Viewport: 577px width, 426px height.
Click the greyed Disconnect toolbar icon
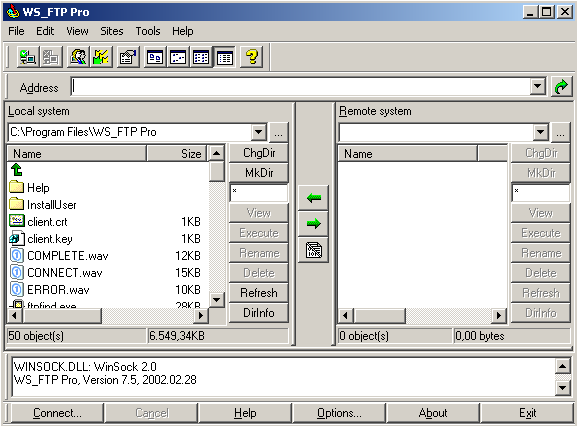pos(50,57)
